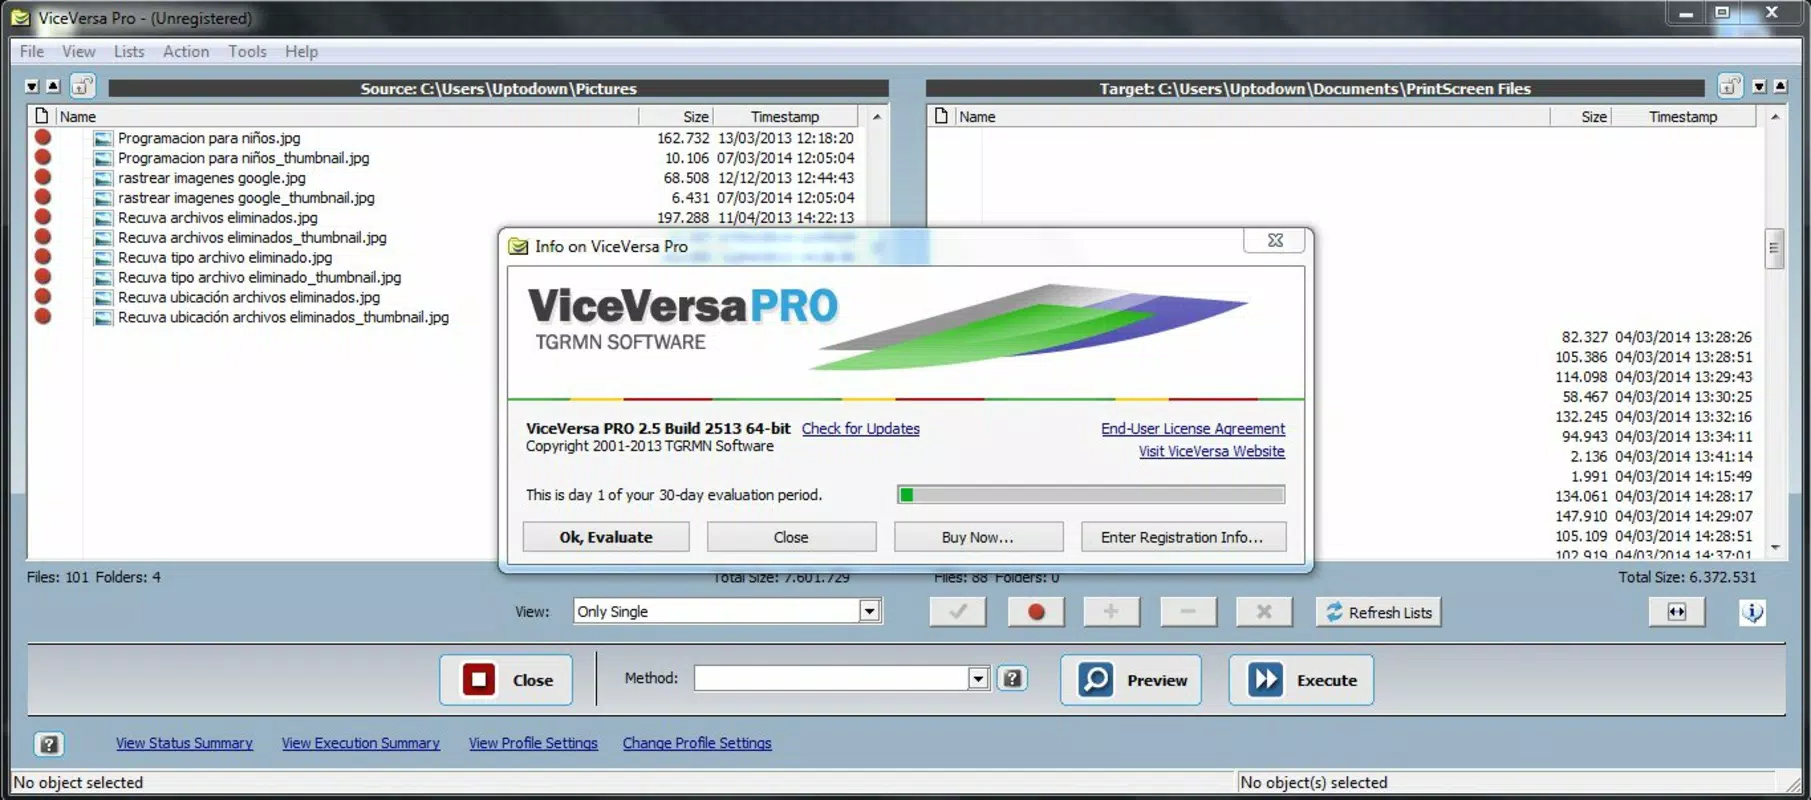Image resolution: width=1811 pixels, height=800 pixels.
Task: Click the plus button in the toolbar
Action: click(x=1111, y=612)
